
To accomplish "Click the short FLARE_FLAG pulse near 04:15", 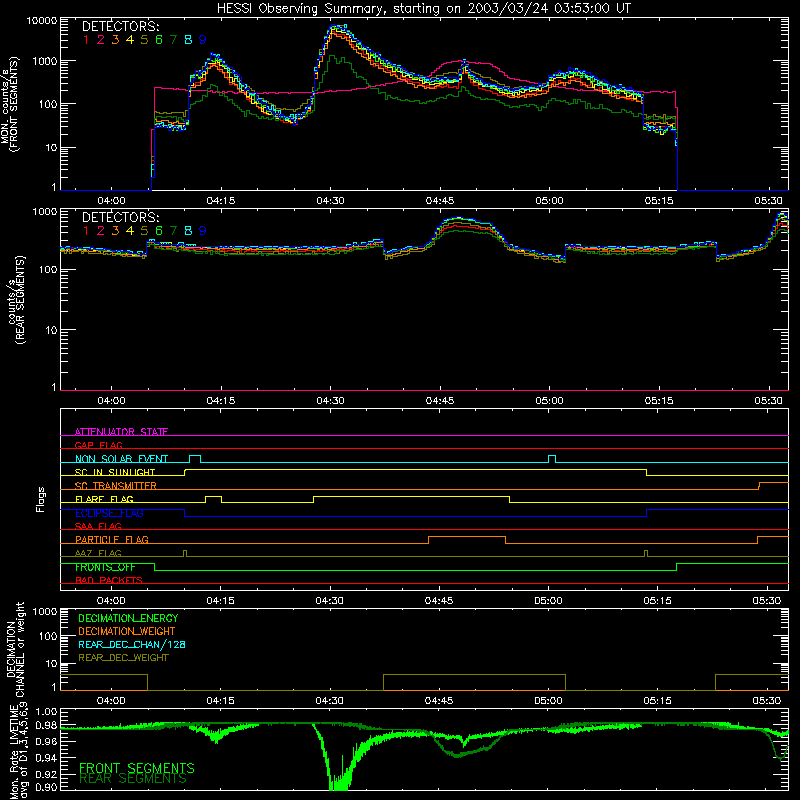I will pos(213,499).
